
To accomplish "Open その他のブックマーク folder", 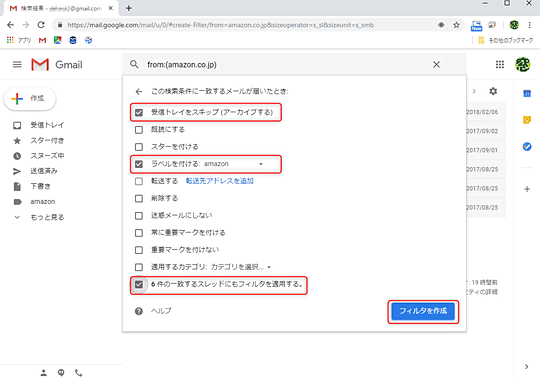I will point(506,40).
